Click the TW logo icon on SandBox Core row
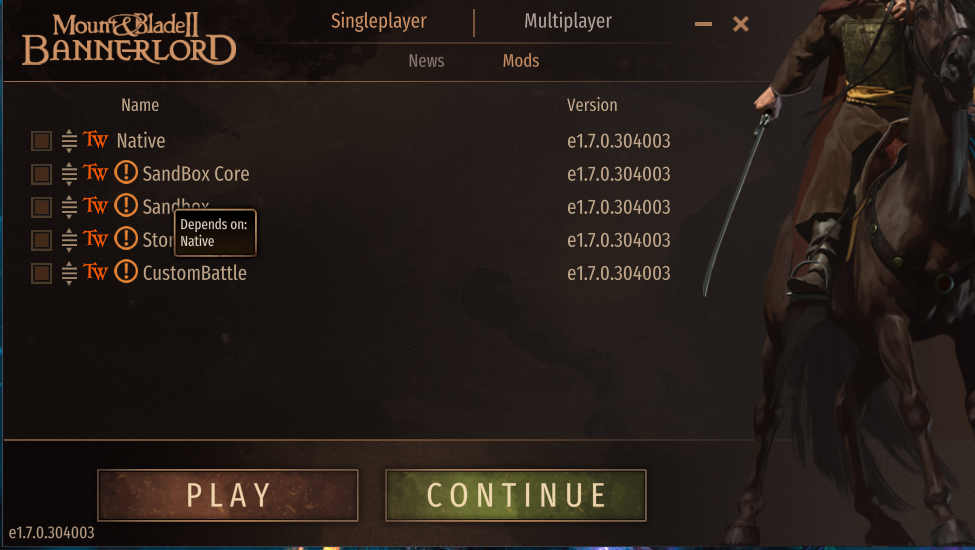 pyautogui.click(x=95, y=172)
